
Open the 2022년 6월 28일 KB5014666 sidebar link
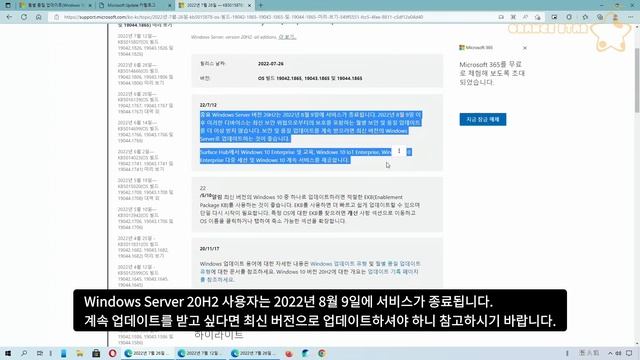point(145,74)
